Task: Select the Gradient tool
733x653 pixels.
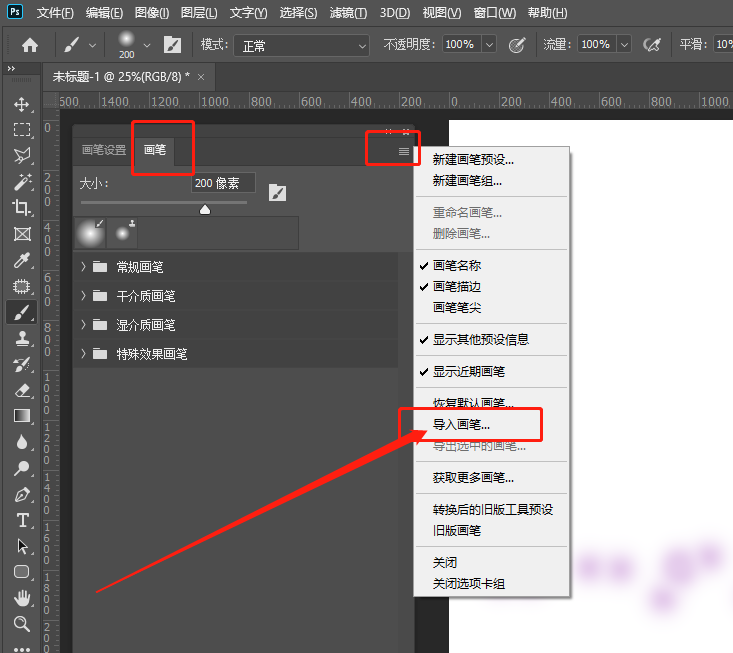Action: [22, 416]
